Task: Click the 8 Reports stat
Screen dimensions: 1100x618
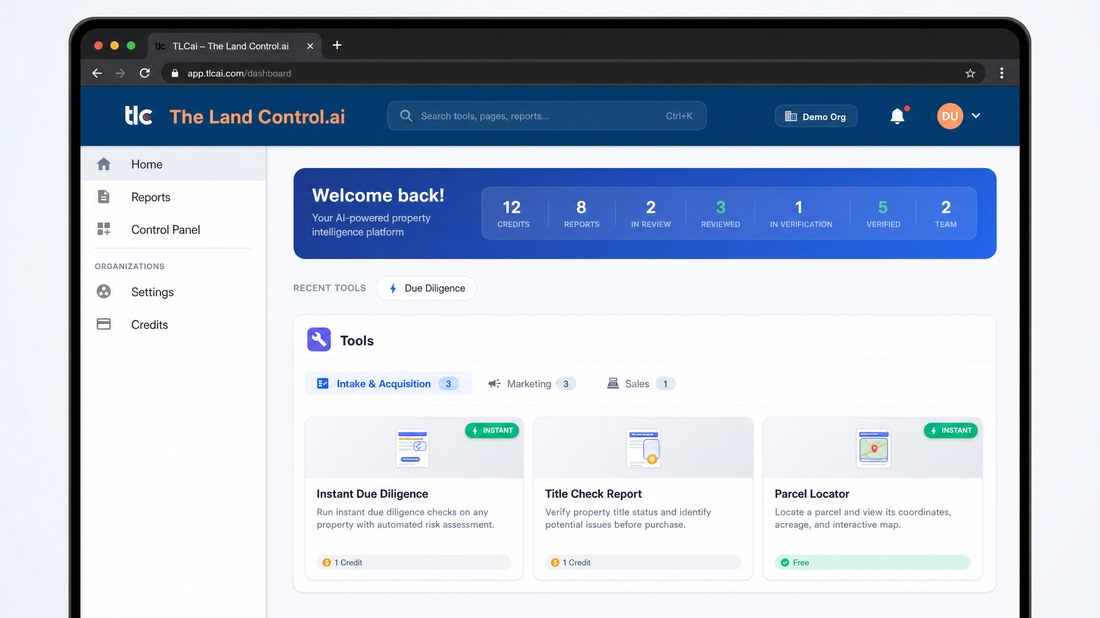Action: [x=582, y=214]
